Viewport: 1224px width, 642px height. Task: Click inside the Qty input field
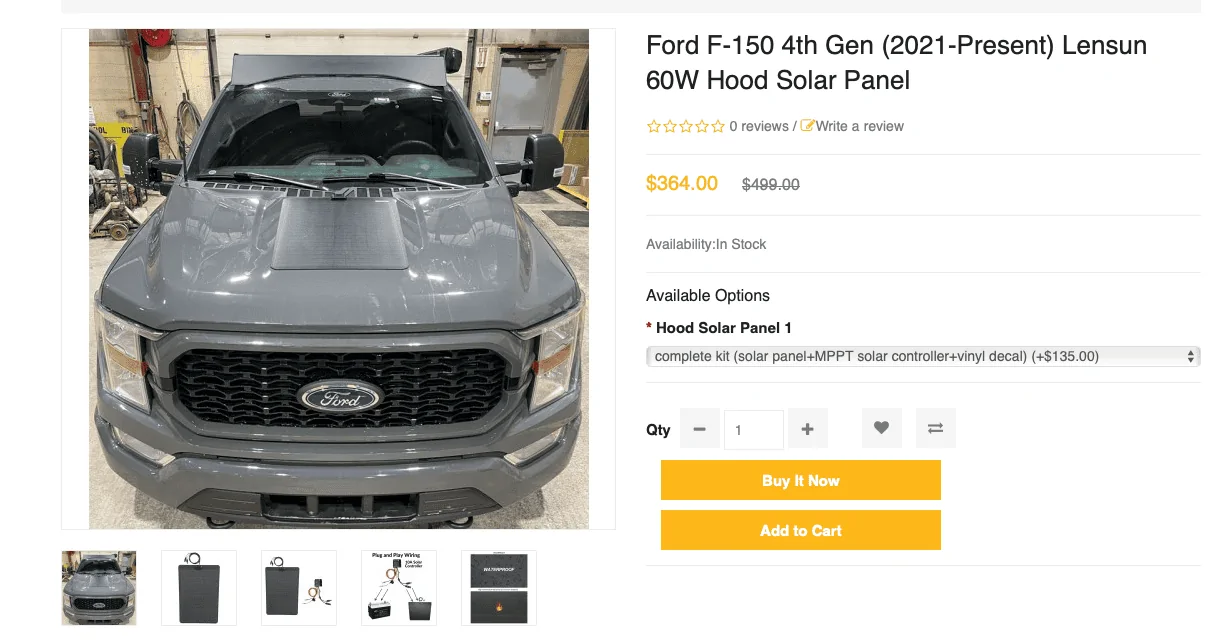[753, 428]
